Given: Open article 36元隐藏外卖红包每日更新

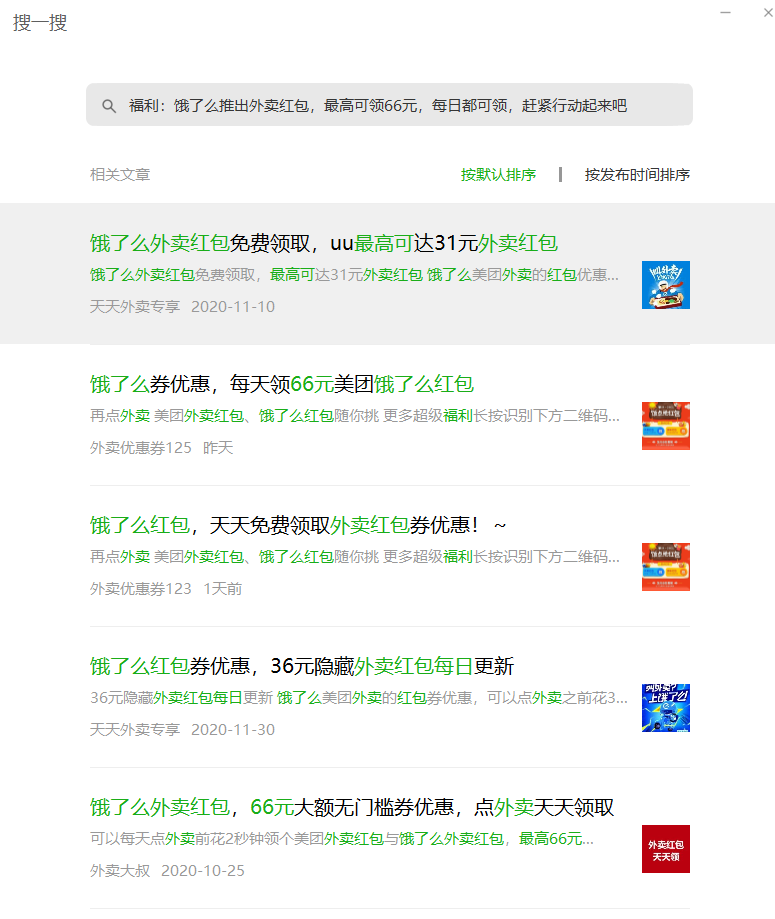Looking at the screenshot, I should click(302, 666).
